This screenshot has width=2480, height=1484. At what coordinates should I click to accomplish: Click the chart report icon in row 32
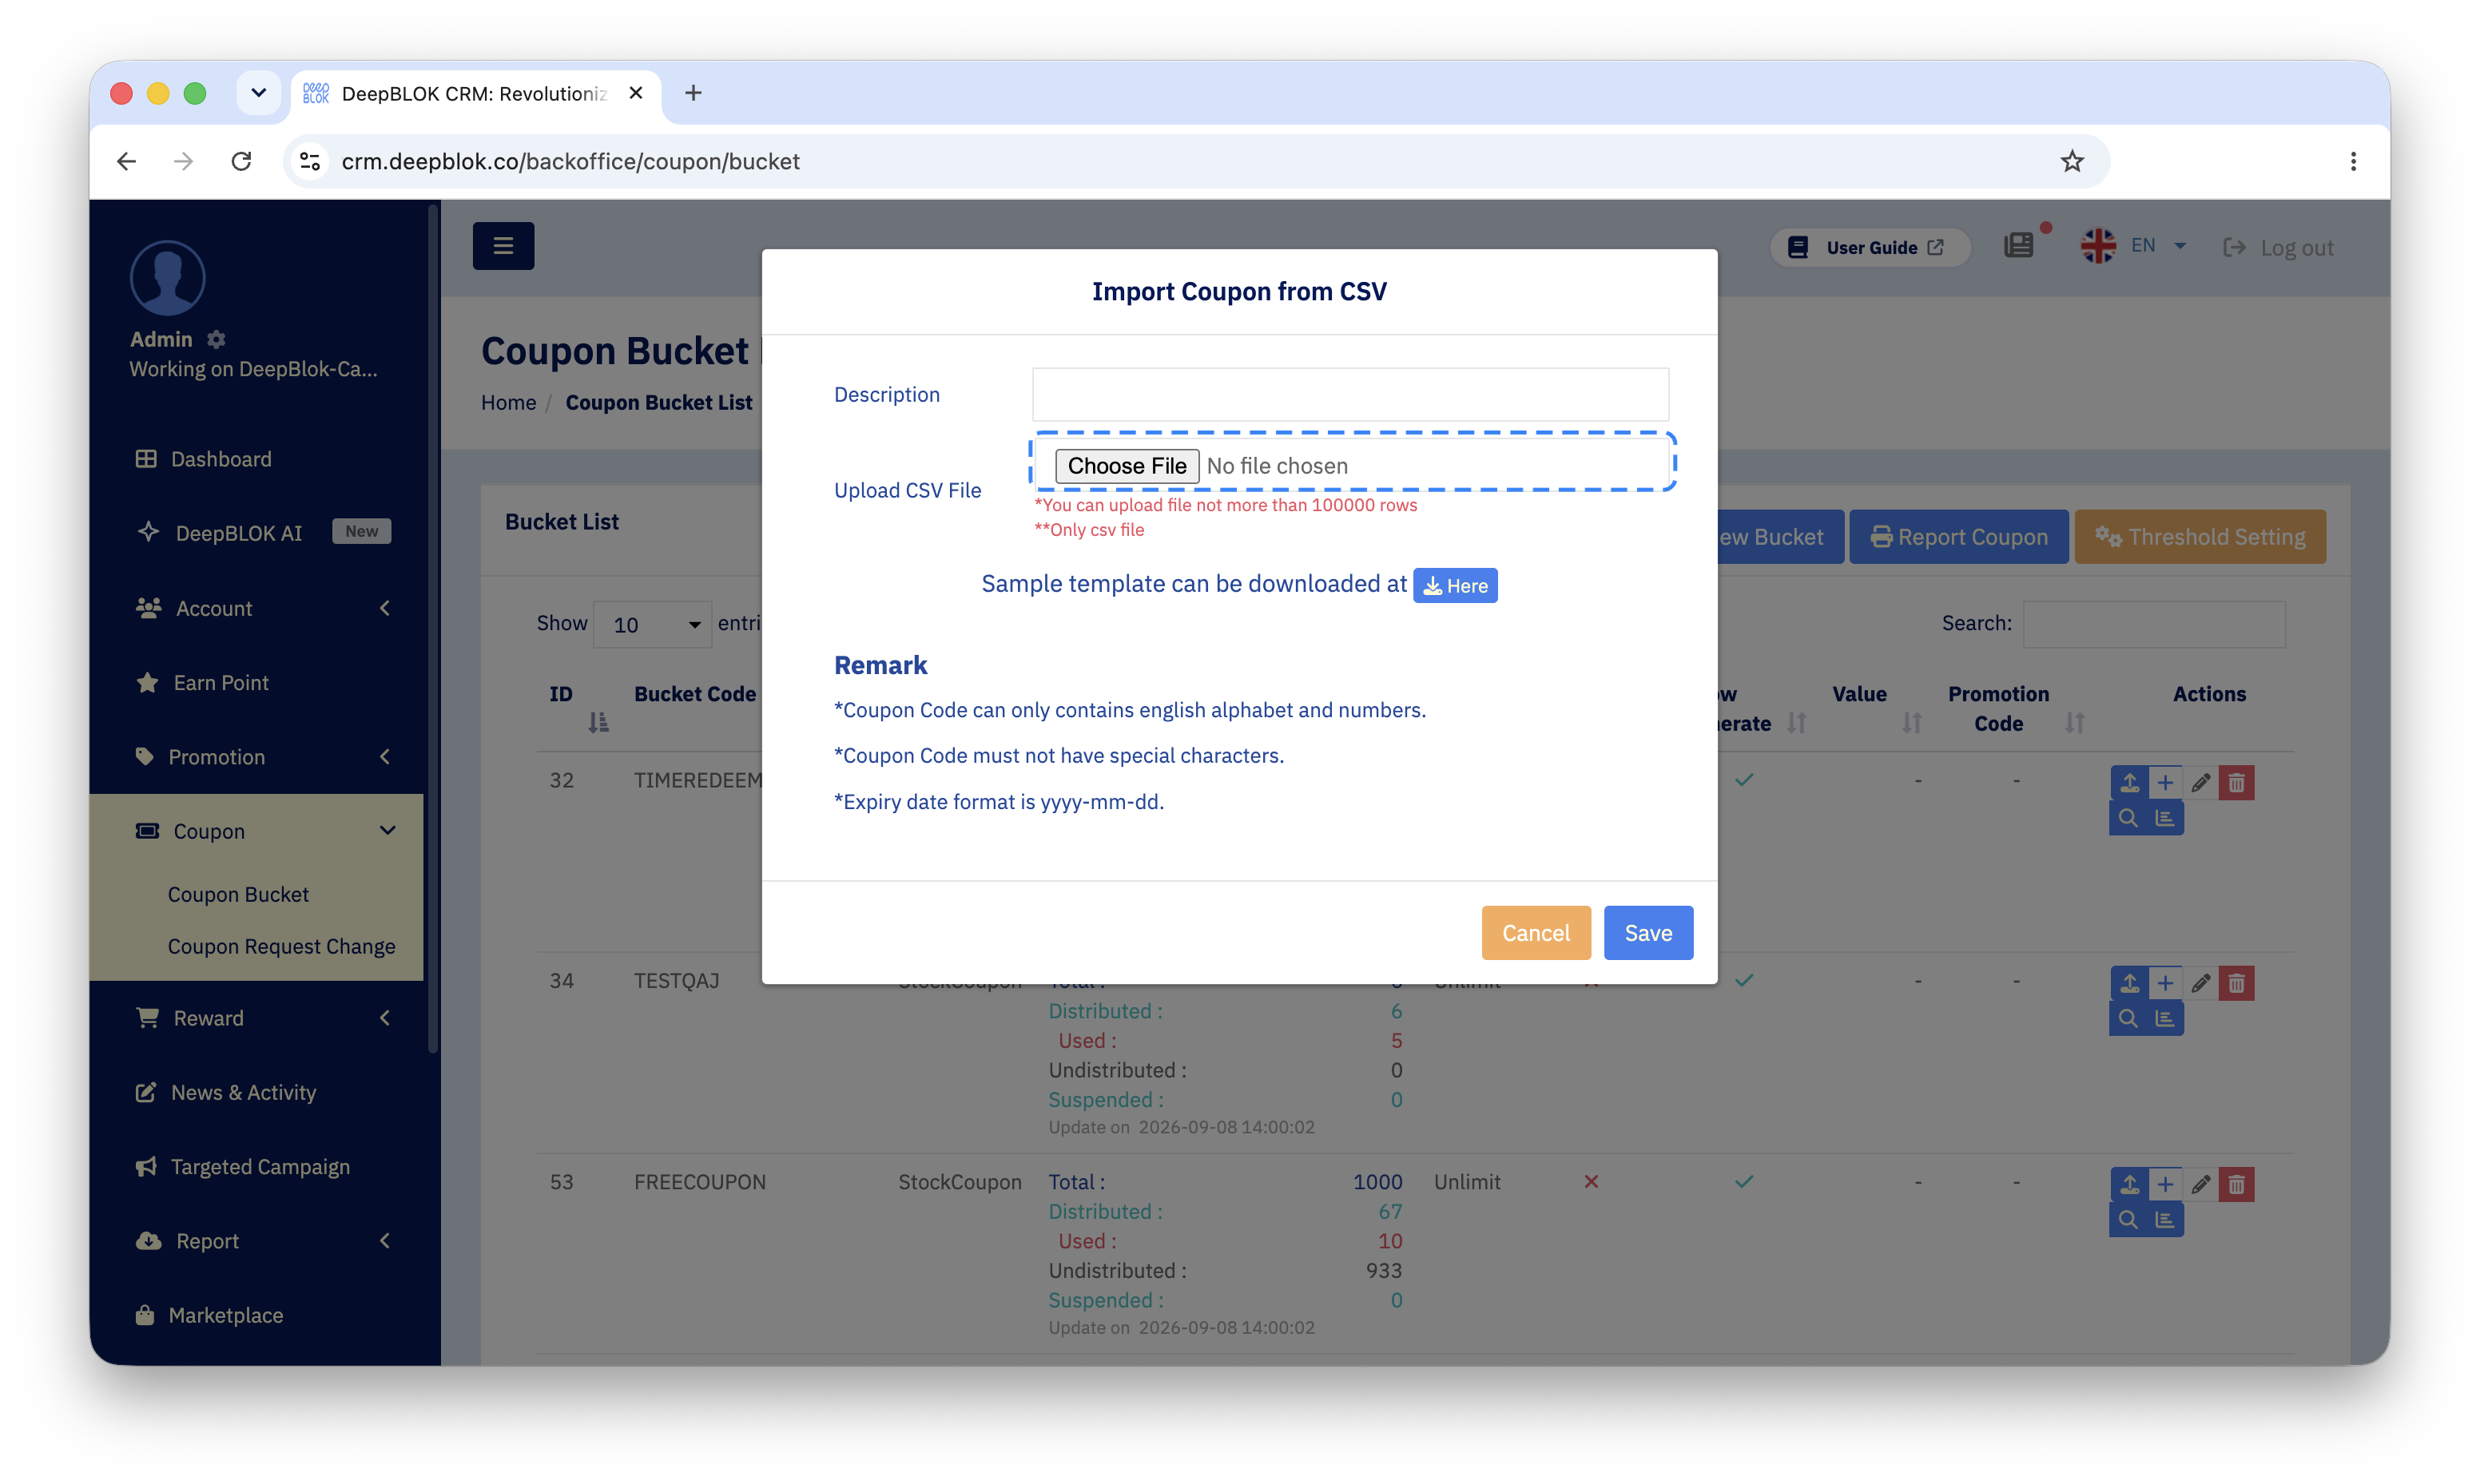tap(2165, 819)
